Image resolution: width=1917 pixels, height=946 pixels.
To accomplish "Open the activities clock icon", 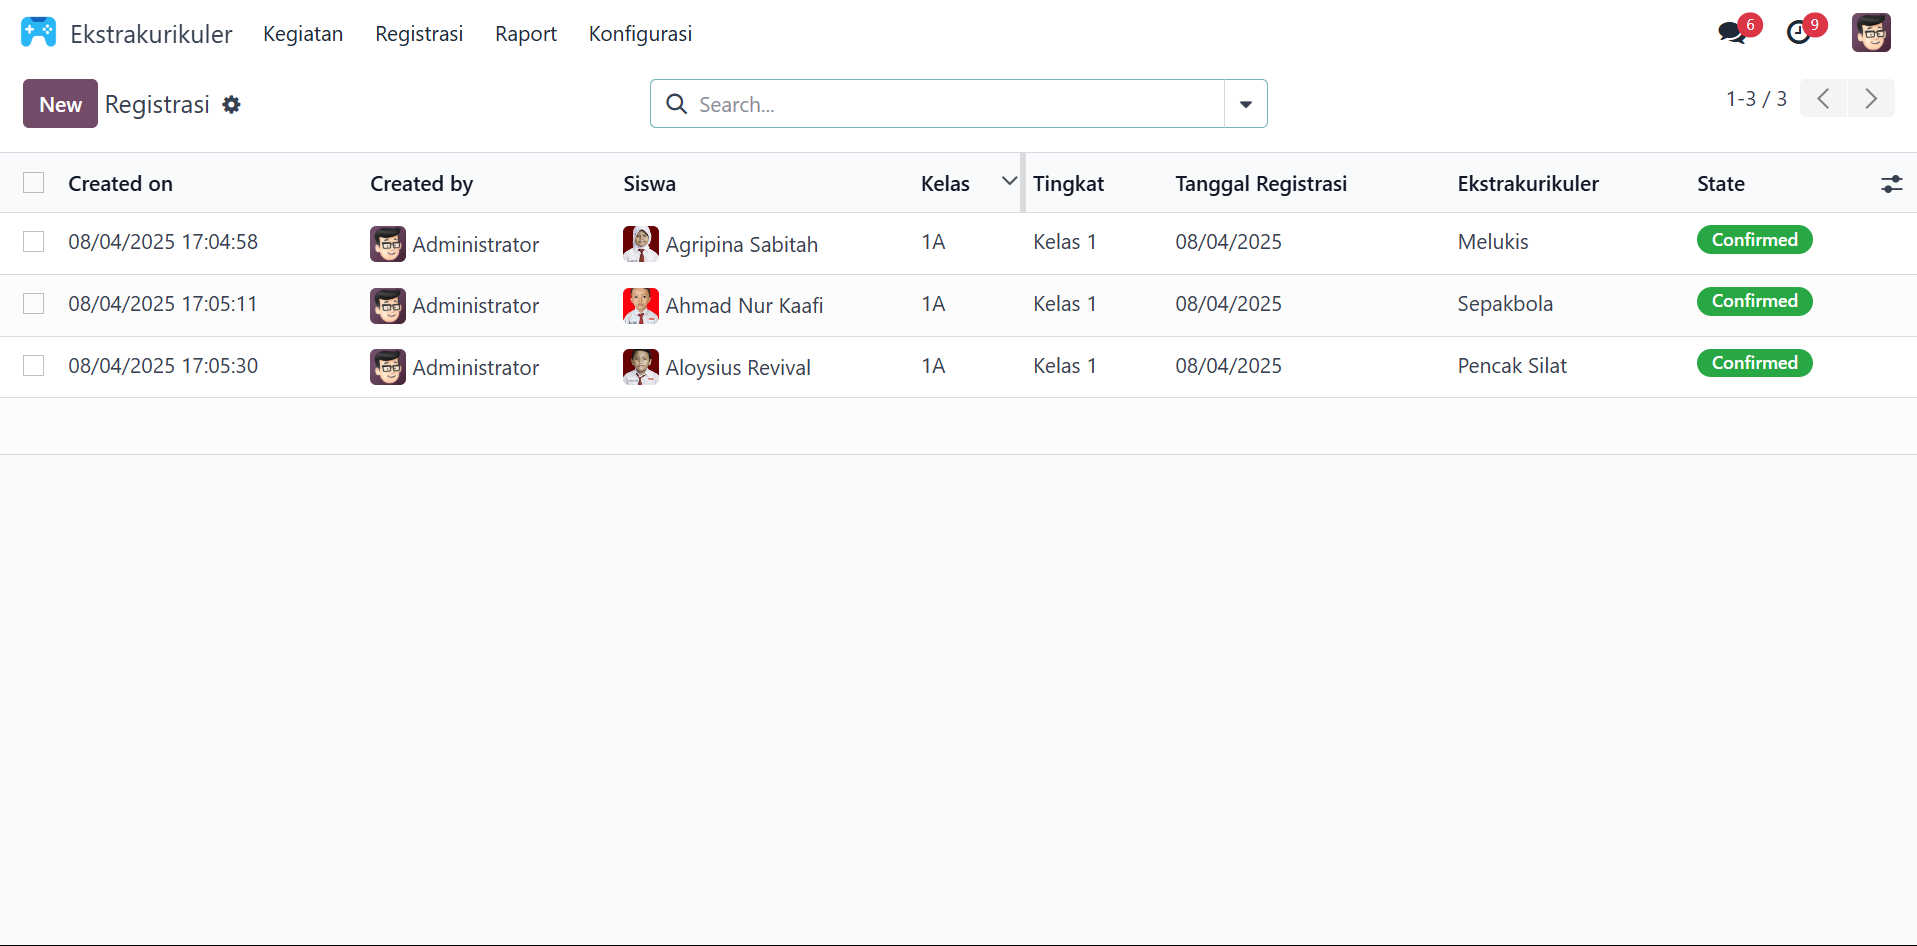I will pyautogui.click(x=1798, y=33).
